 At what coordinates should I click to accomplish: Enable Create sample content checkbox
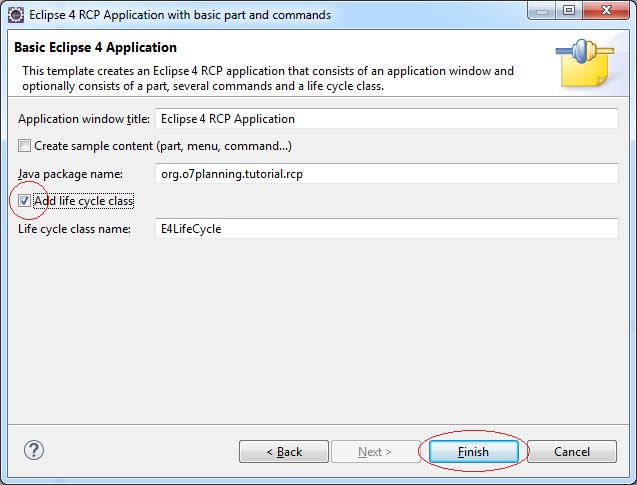pos(24,145)
